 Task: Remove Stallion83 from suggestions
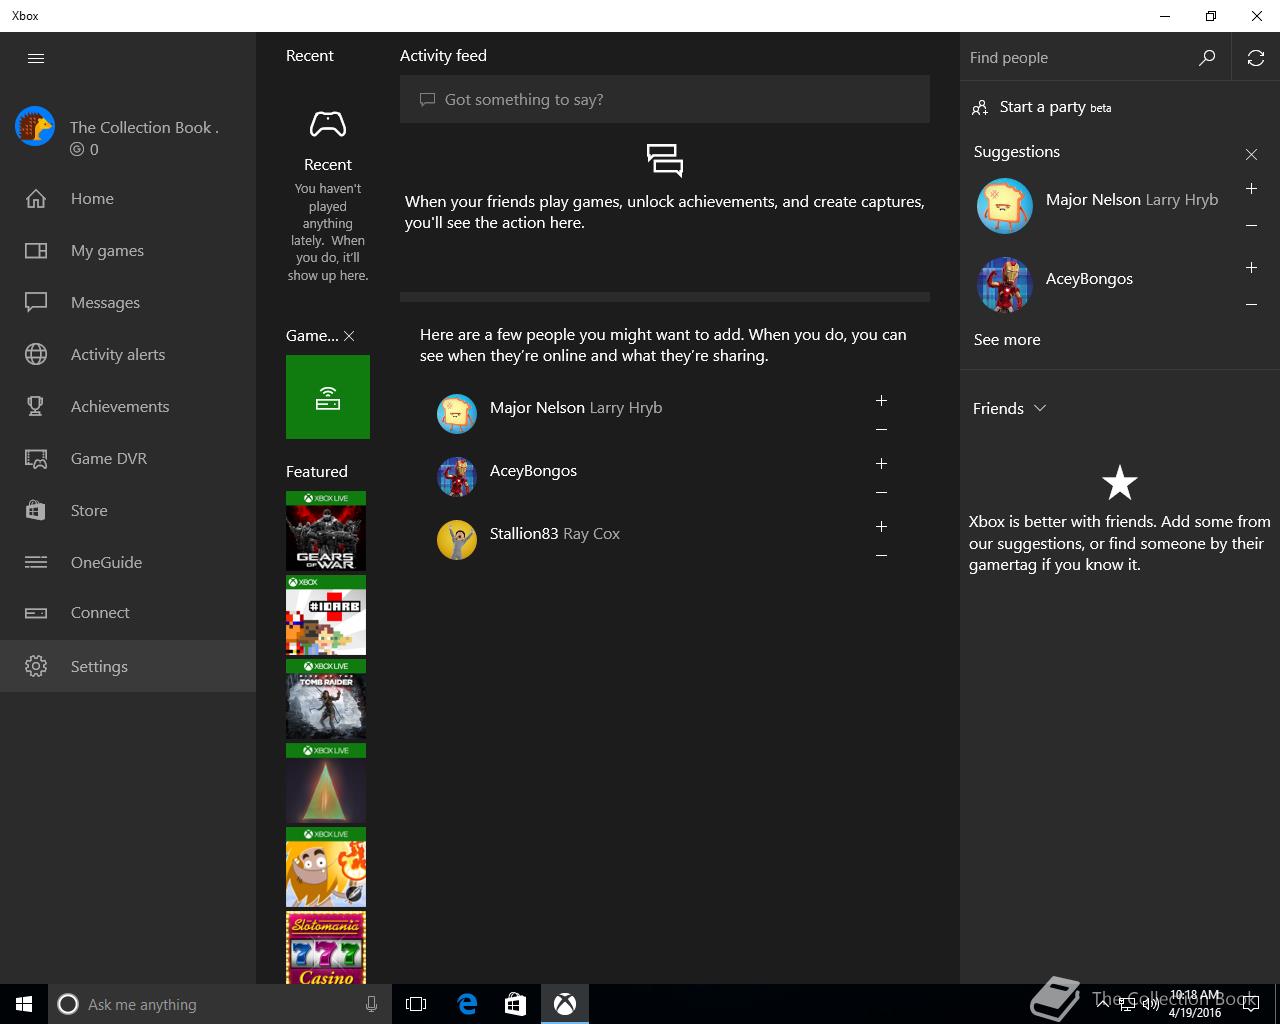click(881, 556)
